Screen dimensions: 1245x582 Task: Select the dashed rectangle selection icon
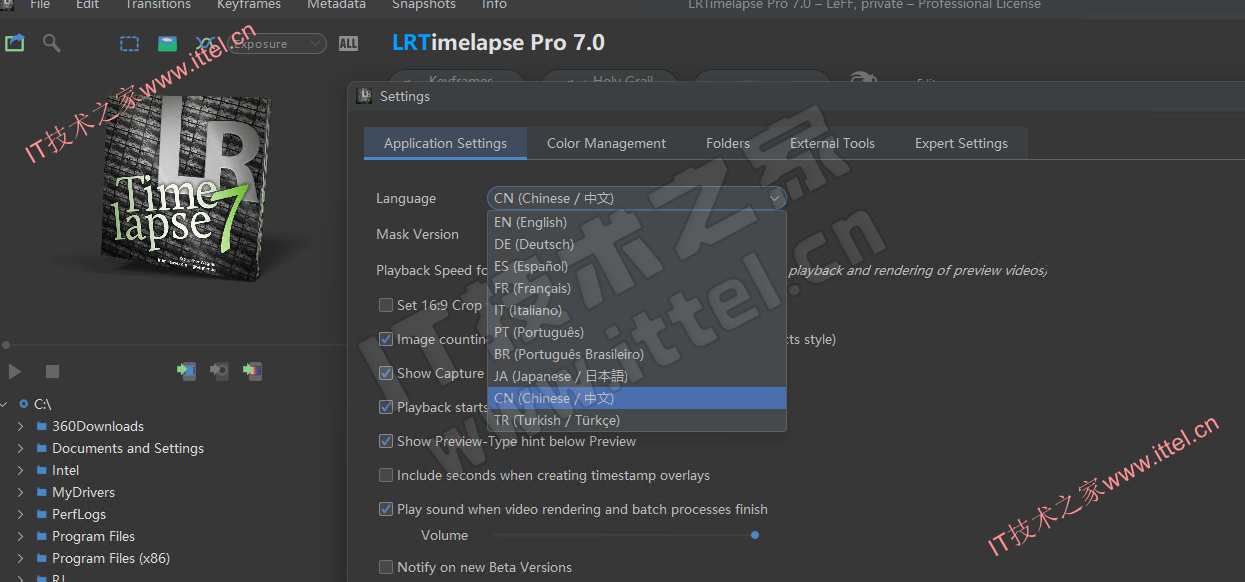click(130, 43)
